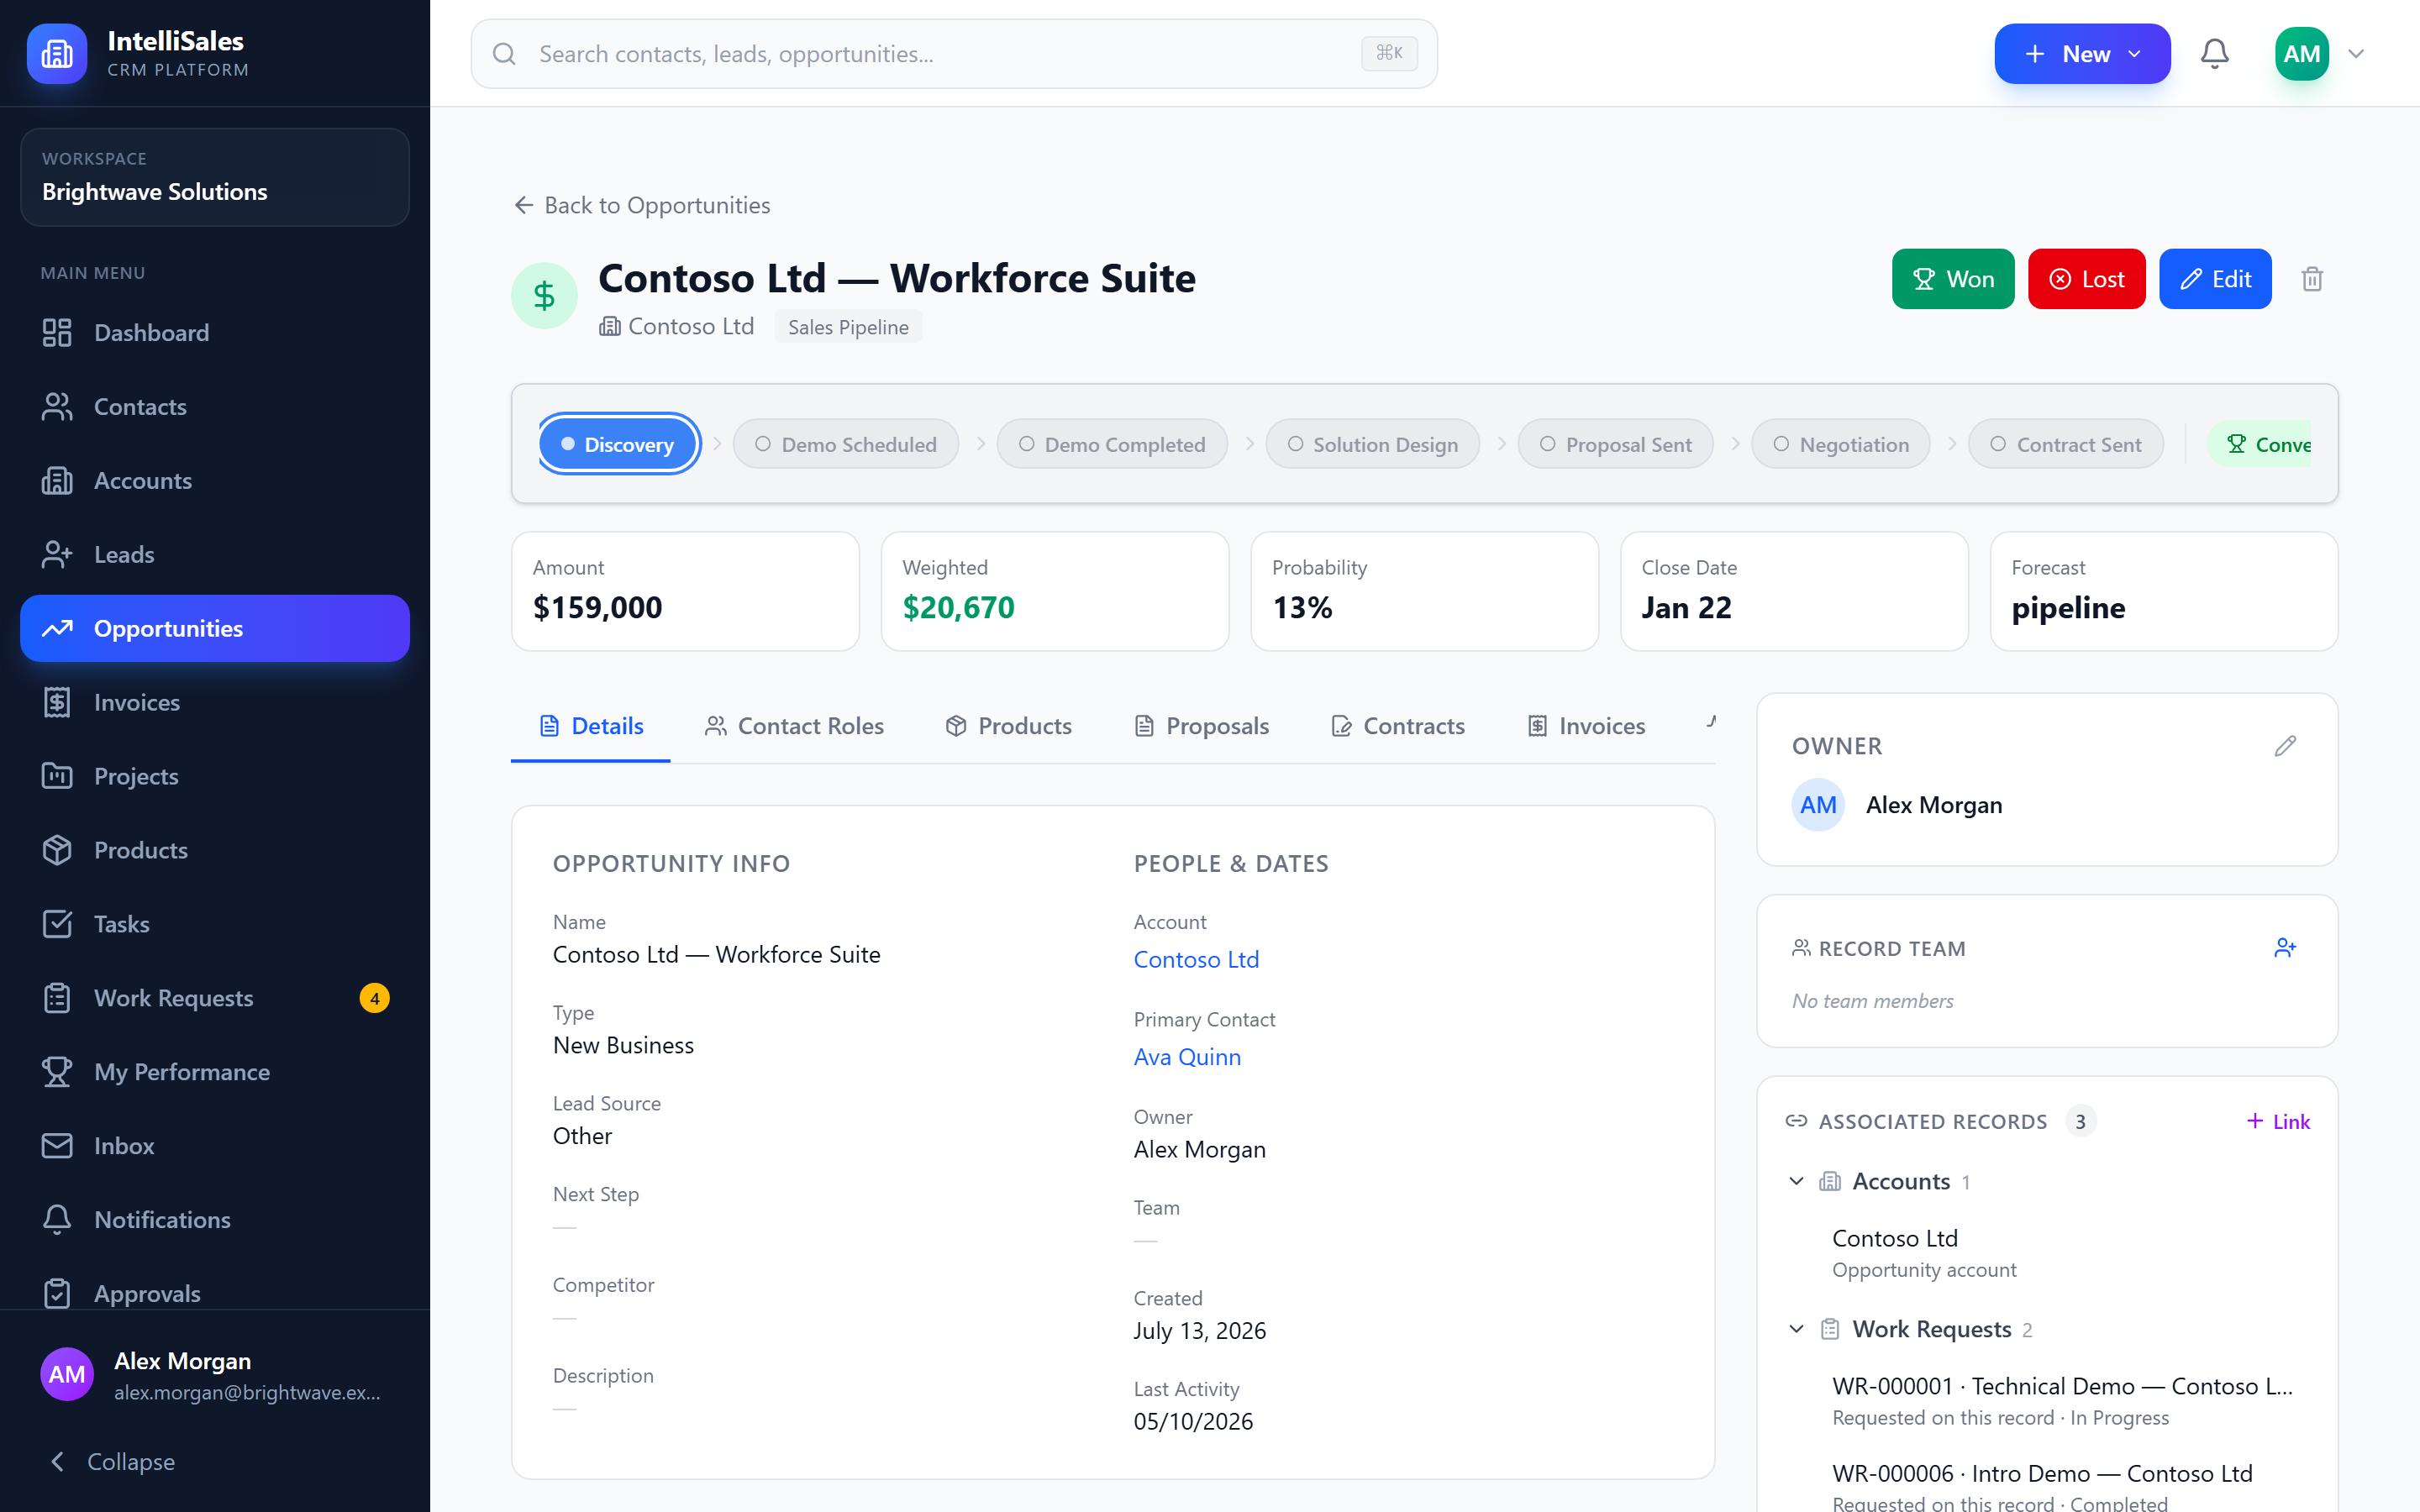Screen dimensions: 2420x1512
Task: Set stage to Contract Sent
Action: [2066, 444]
